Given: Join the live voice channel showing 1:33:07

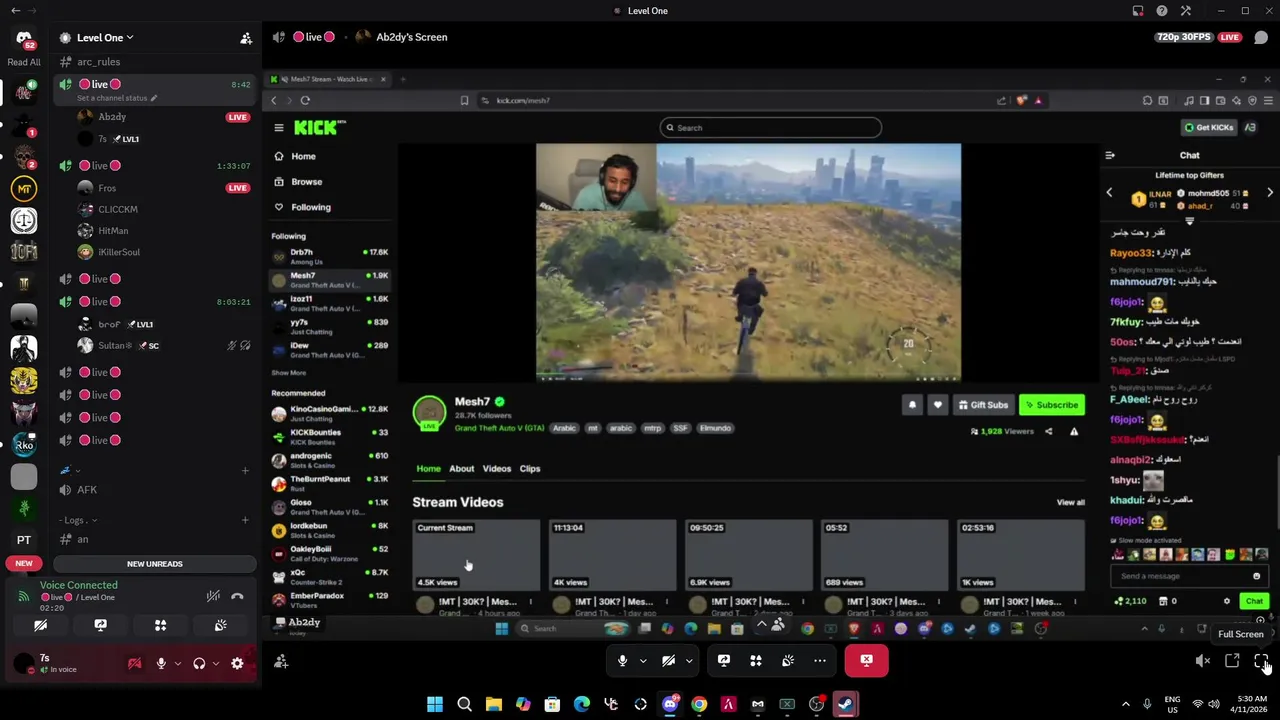Looking at the screenshot, I should tap(155, 166).
